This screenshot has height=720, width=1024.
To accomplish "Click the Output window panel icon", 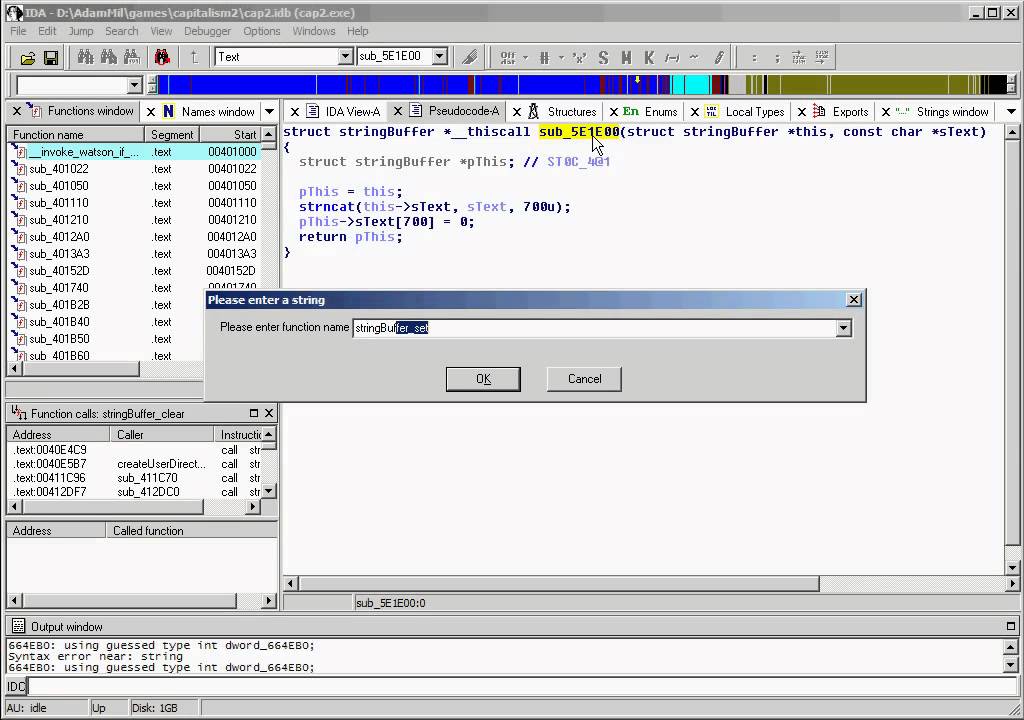I will tap(18, 627).
